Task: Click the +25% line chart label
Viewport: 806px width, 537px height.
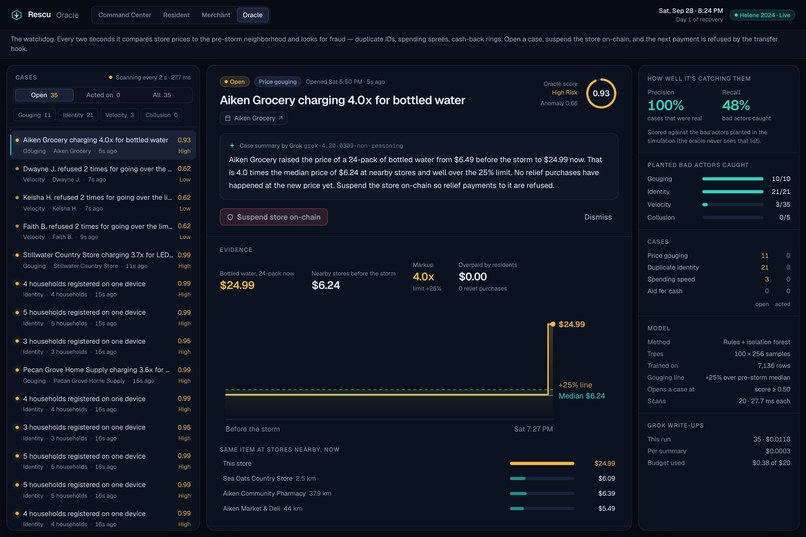Action: point(575,385)
